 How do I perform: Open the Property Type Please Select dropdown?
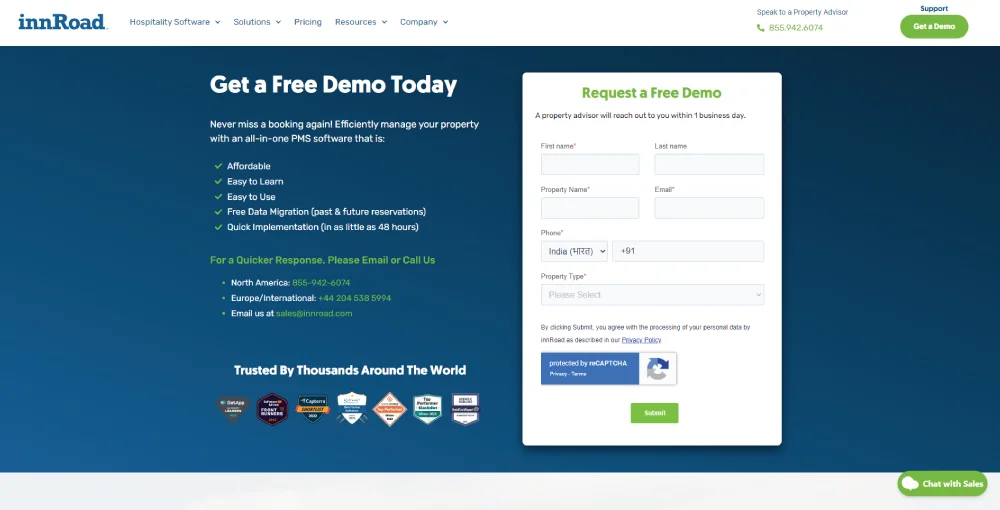click(652, 295)
